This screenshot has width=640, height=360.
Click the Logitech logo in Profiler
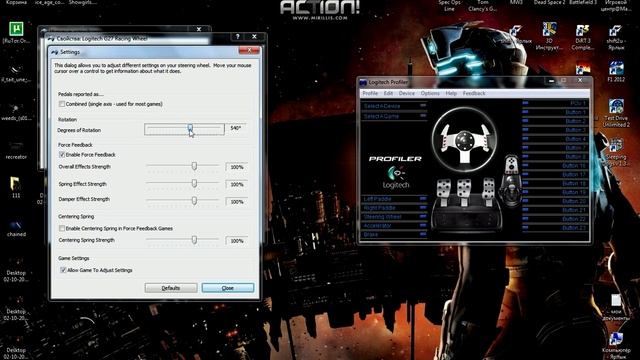click(396, 177)
